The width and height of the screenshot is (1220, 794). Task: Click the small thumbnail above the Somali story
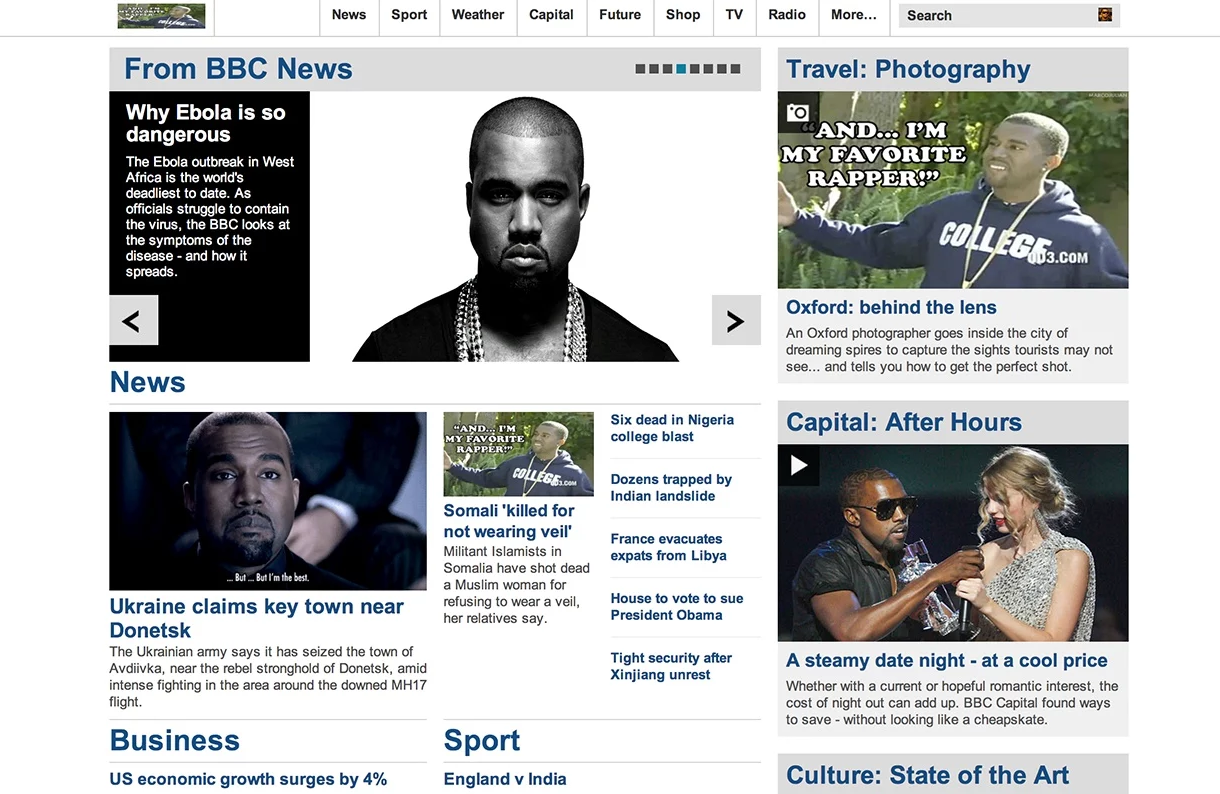coord(518,454)
